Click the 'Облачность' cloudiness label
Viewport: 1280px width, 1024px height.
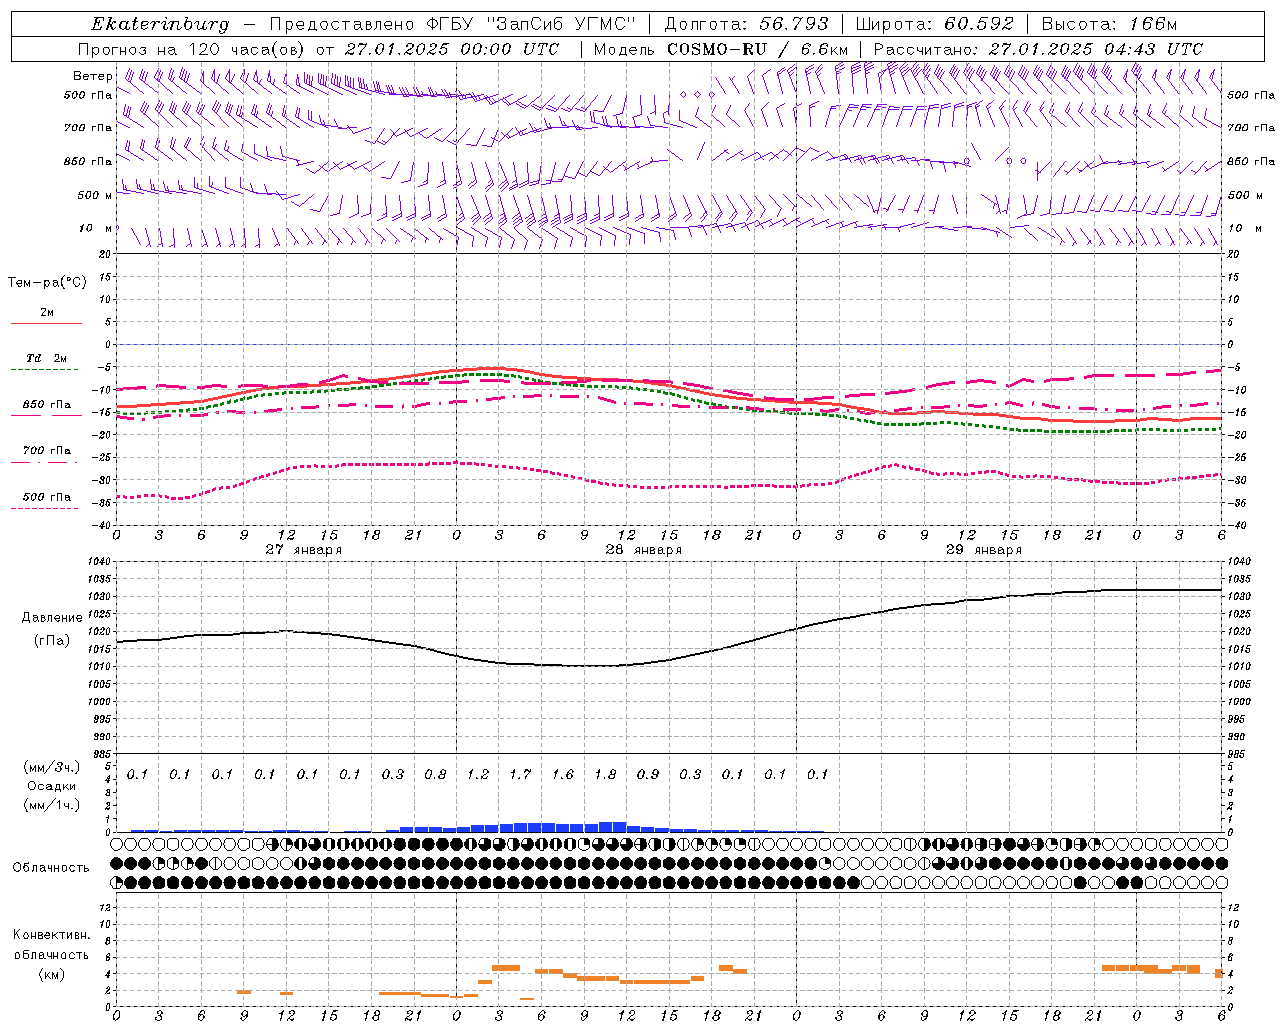pos(51,868)
